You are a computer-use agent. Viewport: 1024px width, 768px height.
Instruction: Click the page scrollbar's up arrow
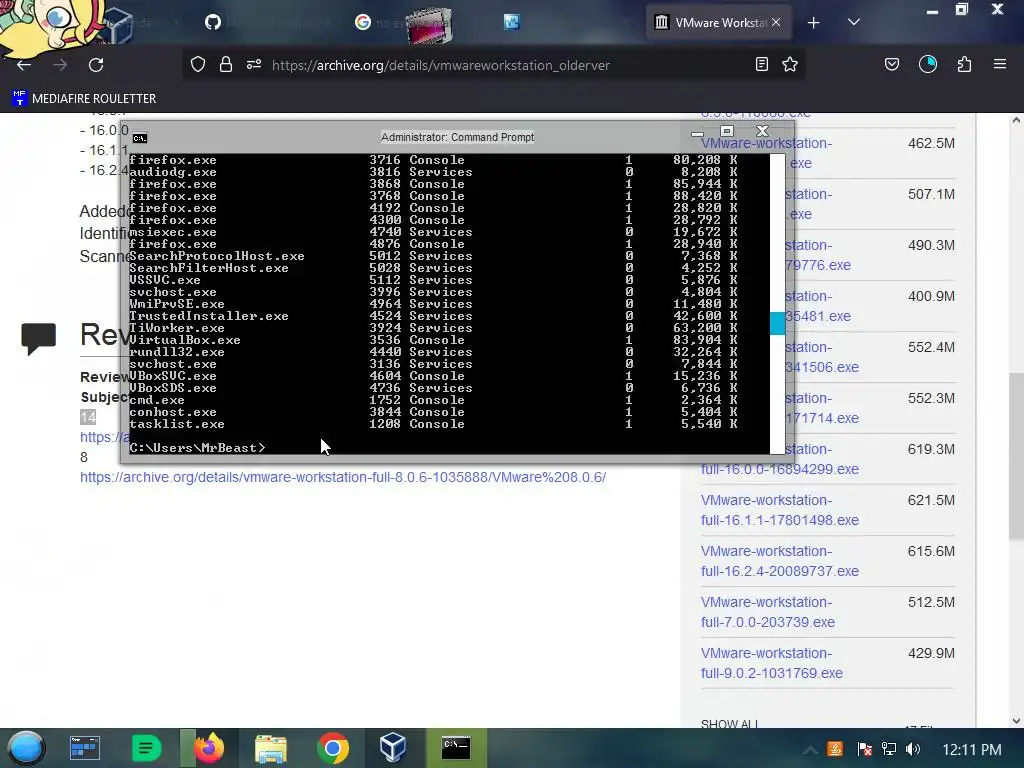[1016, 120]
